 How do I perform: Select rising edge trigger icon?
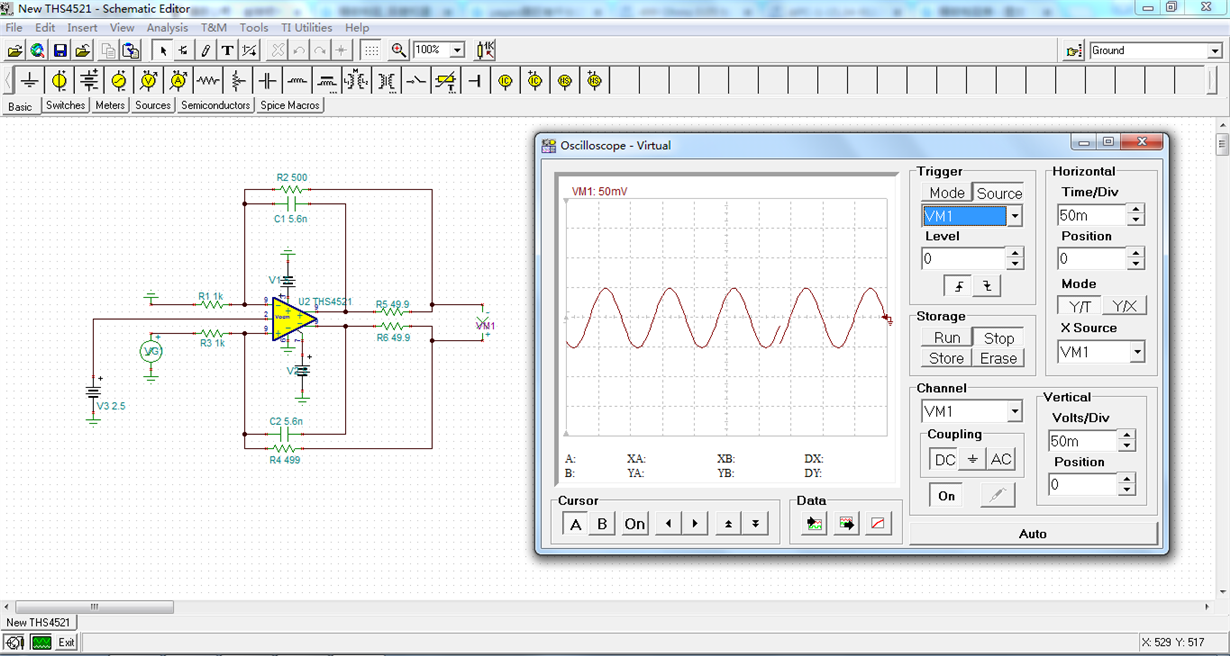coord(960,286)
